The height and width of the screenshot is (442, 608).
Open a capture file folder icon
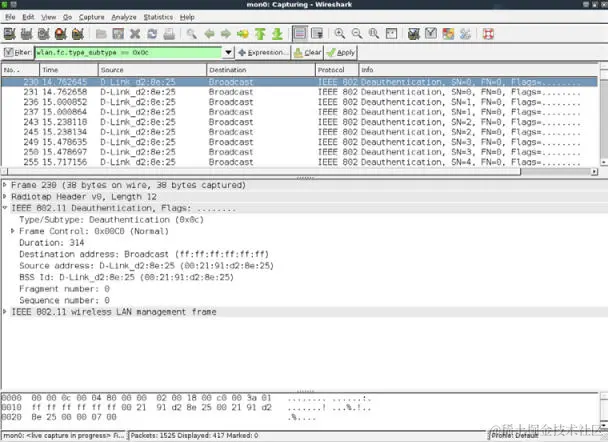coord(101,34)
